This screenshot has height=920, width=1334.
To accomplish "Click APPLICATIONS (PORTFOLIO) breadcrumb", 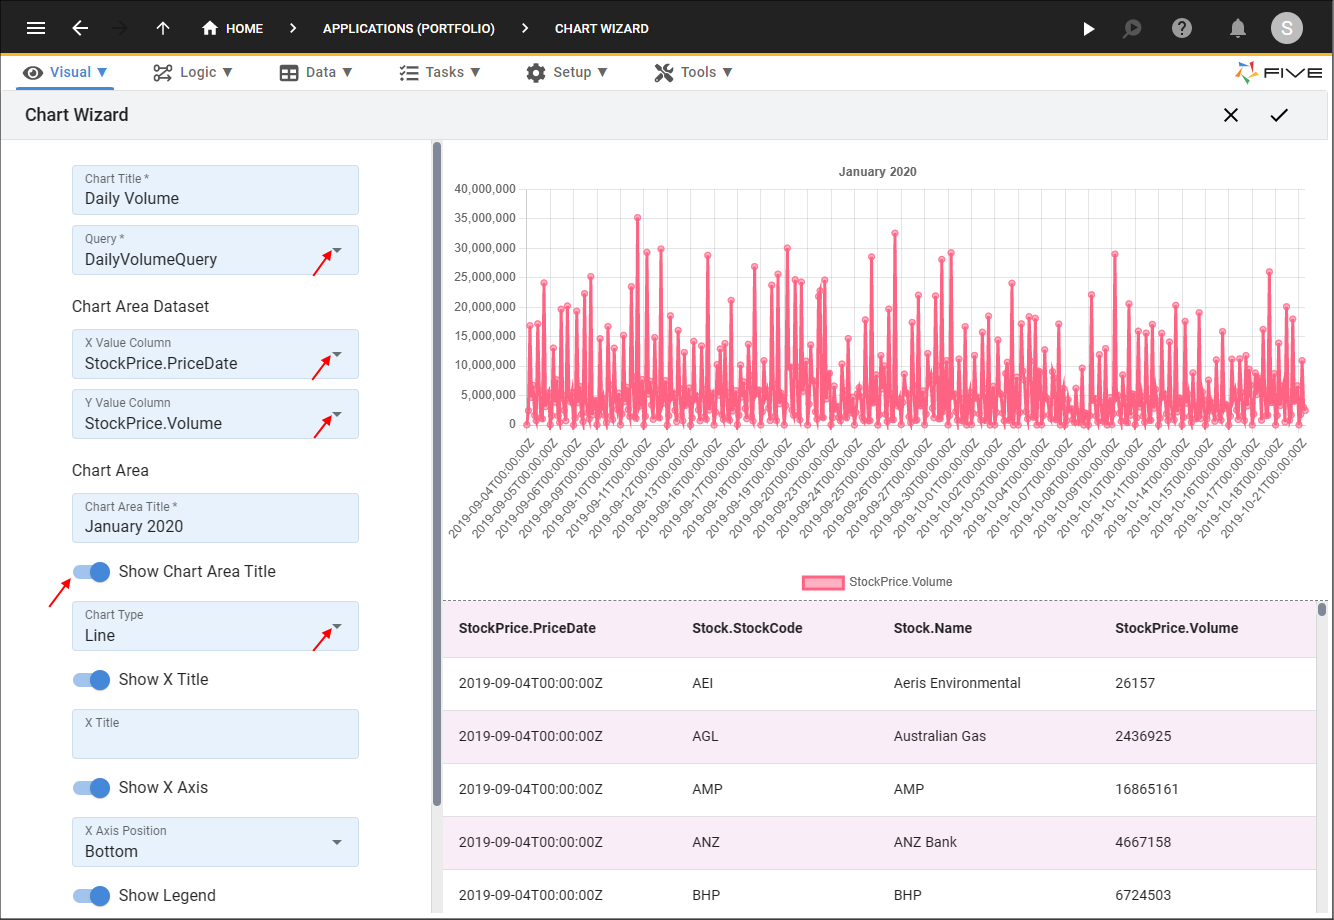I will coord(409,29).
